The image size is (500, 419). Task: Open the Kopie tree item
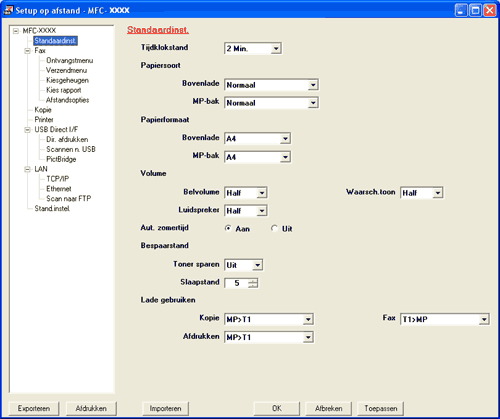click(43, 110)
